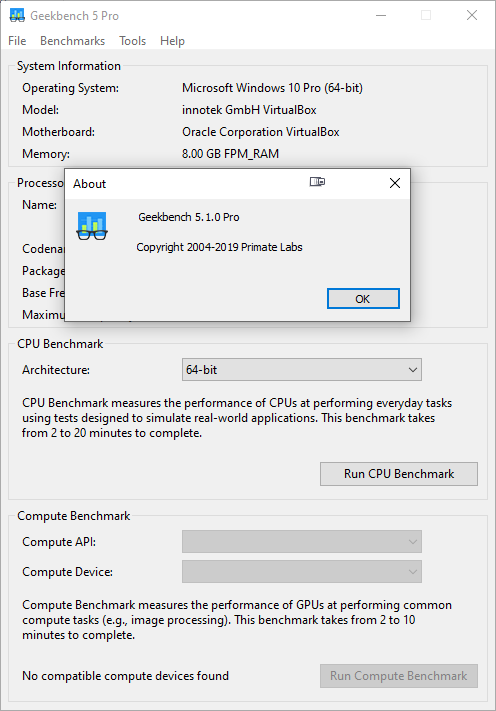496x711 pixels.
Task: Open the Help menu
Action: (172, 41)
